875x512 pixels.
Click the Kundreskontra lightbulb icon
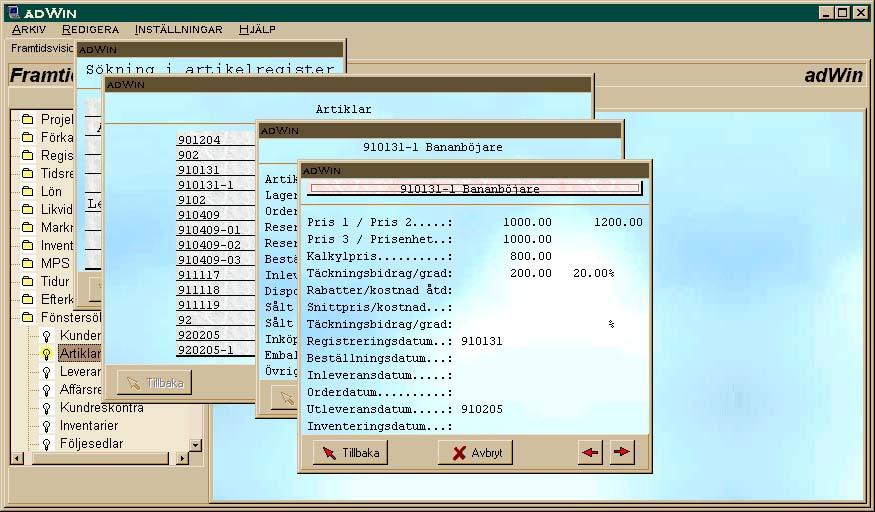pyautogui.click(x=47, y=408)
